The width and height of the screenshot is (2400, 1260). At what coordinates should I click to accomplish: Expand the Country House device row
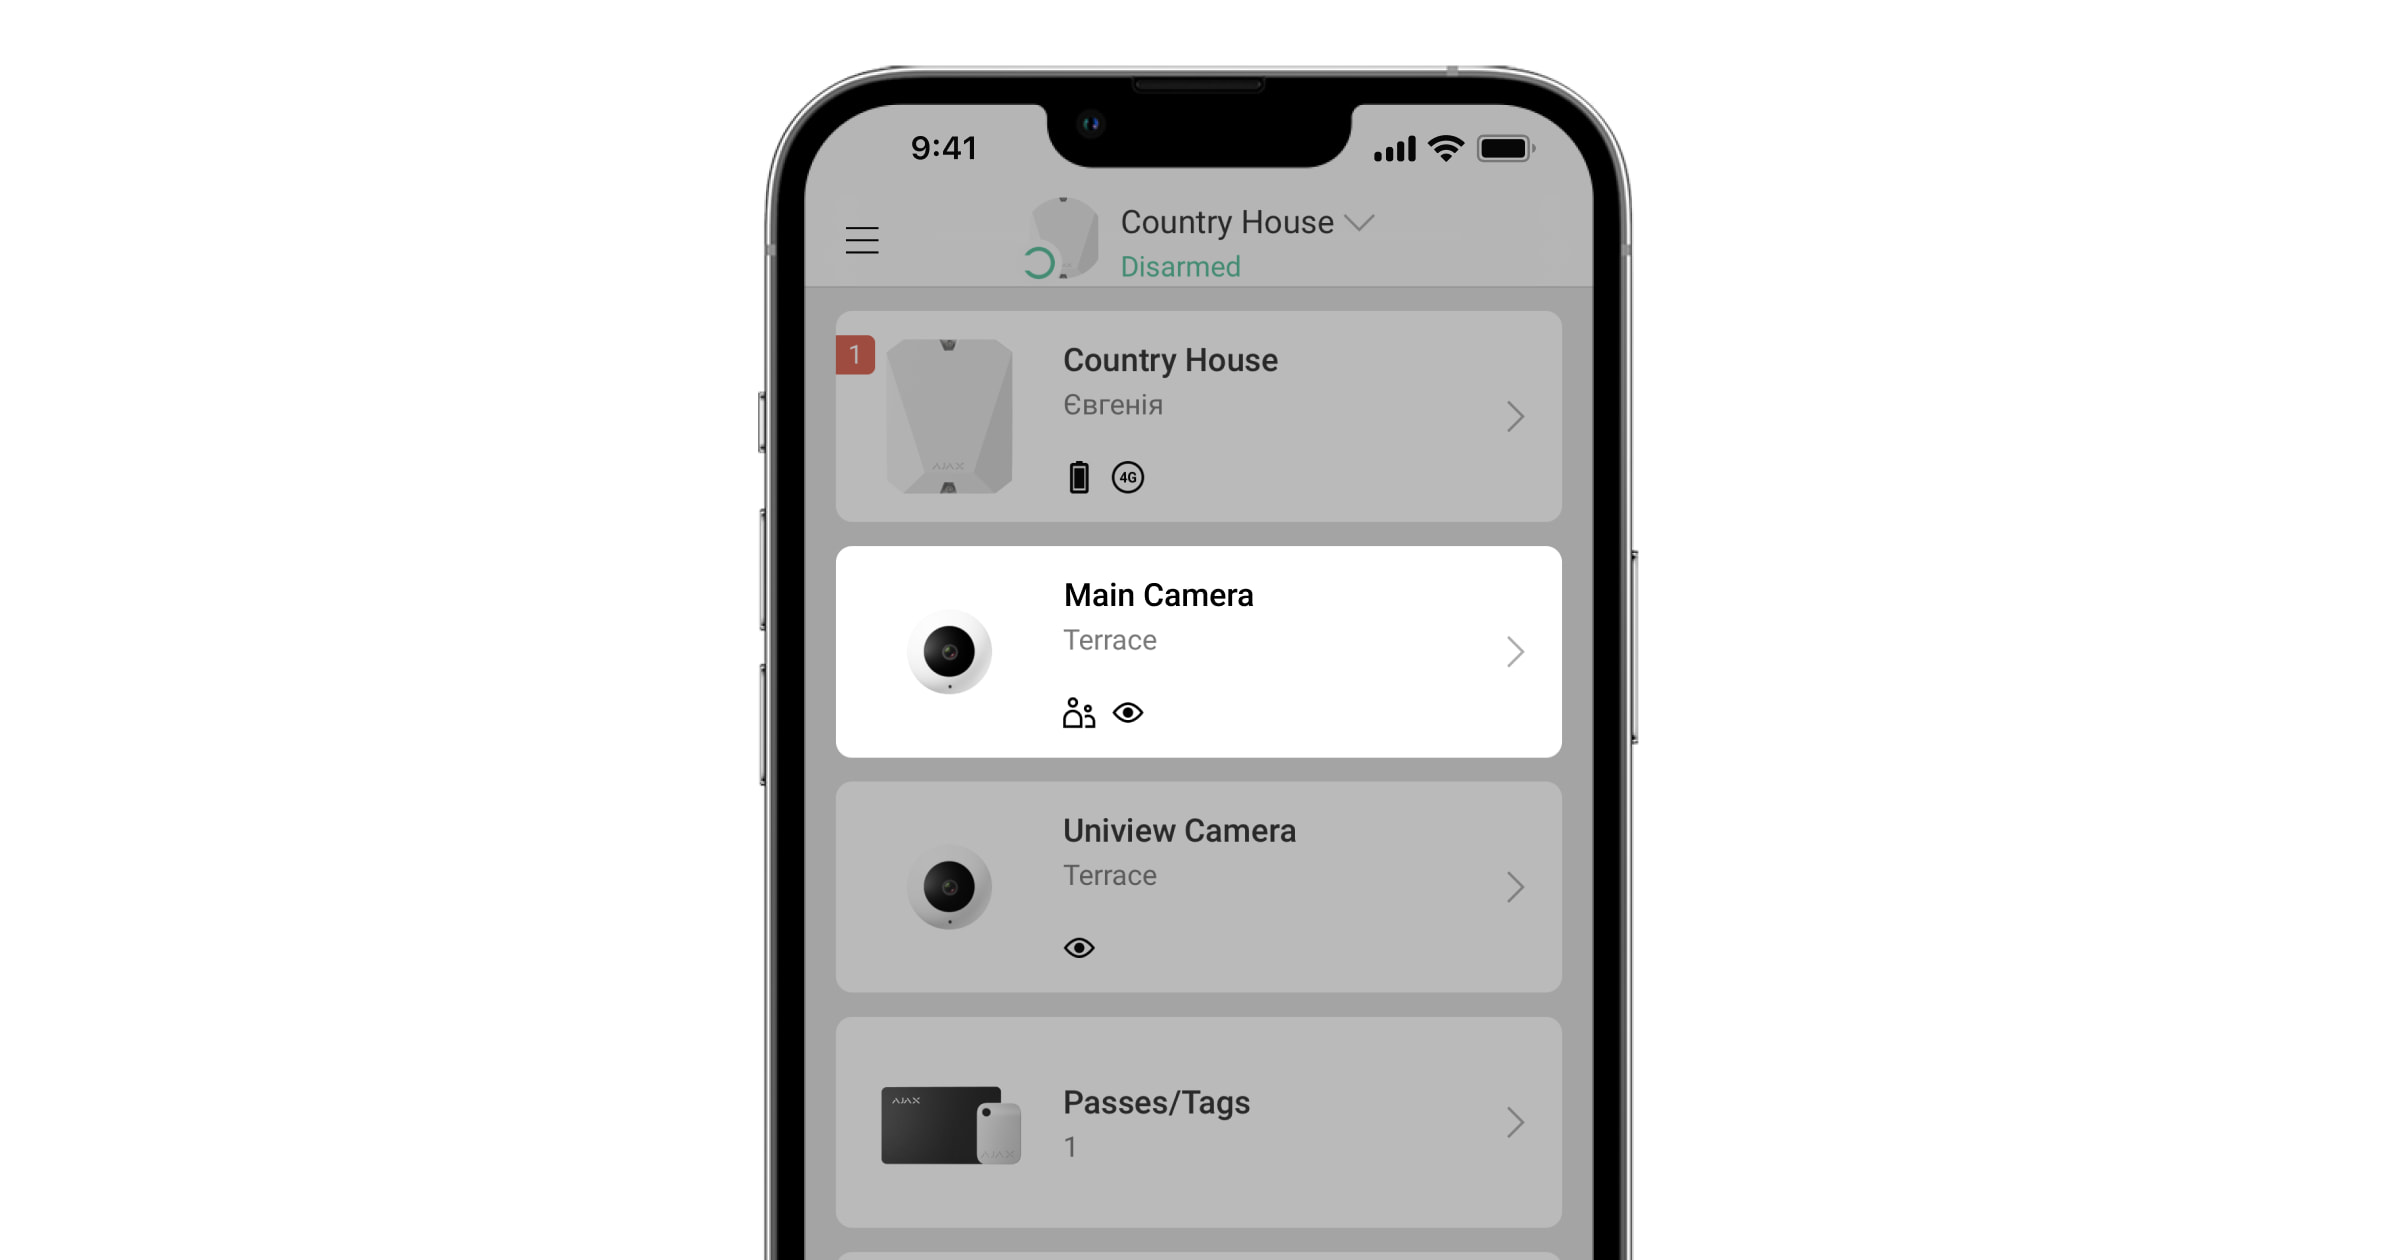click(x=1517, y=417)
